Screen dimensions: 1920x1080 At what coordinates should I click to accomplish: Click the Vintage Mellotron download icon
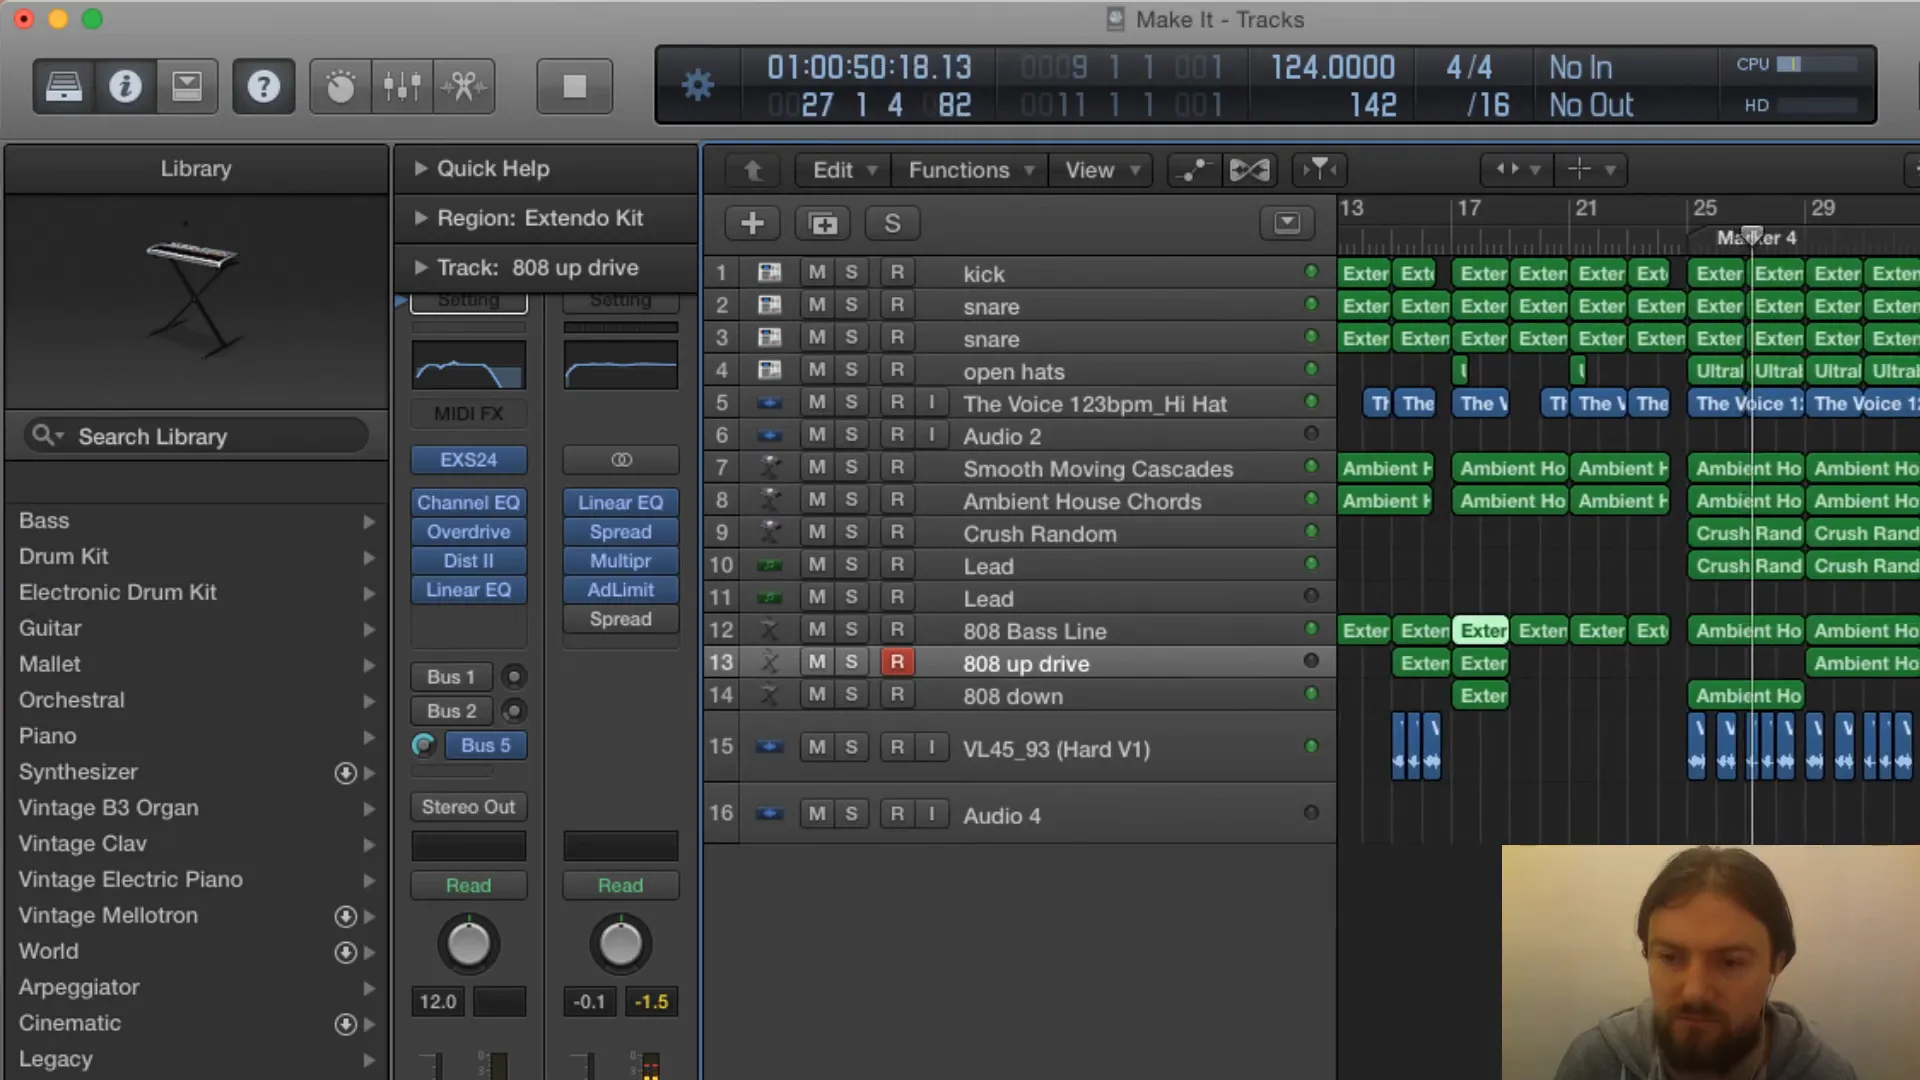(x=345, y=916)
